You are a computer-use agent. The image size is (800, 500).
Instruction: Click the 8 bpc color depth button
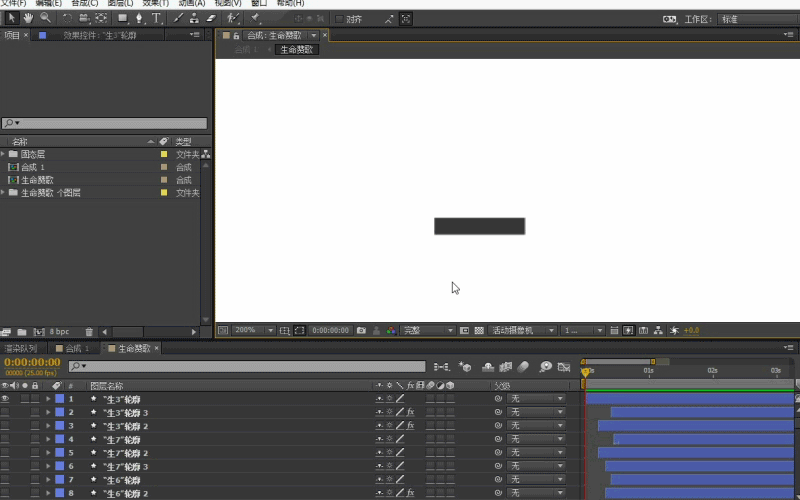pos(59,331)
